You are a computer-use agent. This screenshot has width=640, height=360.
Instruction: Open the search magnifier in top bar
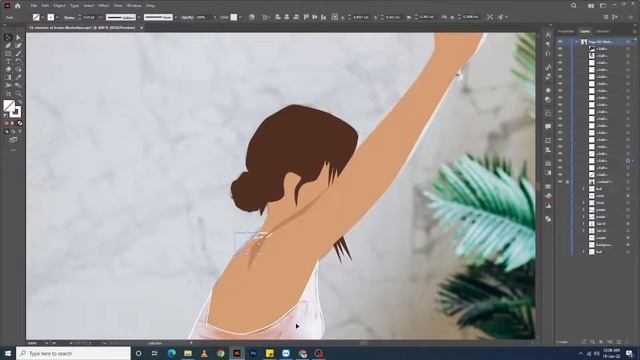pos(574,6)
